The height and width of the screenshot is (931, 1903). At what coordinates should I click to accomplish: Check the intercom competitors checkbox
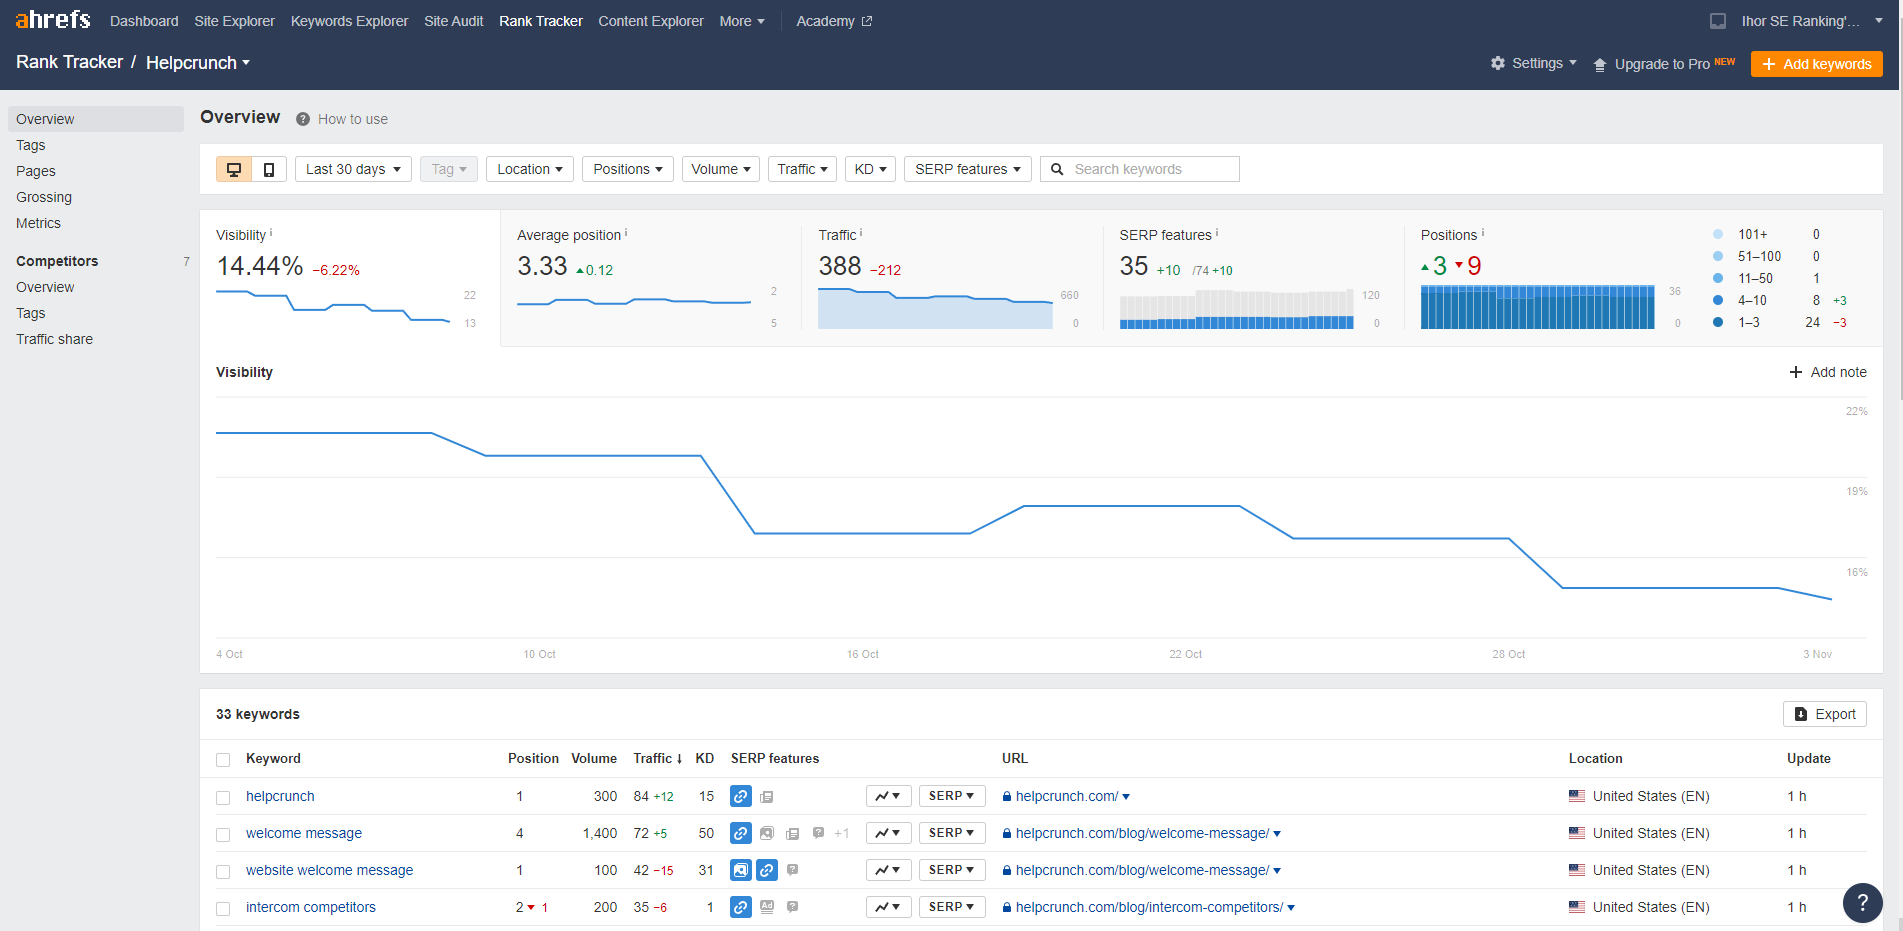click(223, 909)
